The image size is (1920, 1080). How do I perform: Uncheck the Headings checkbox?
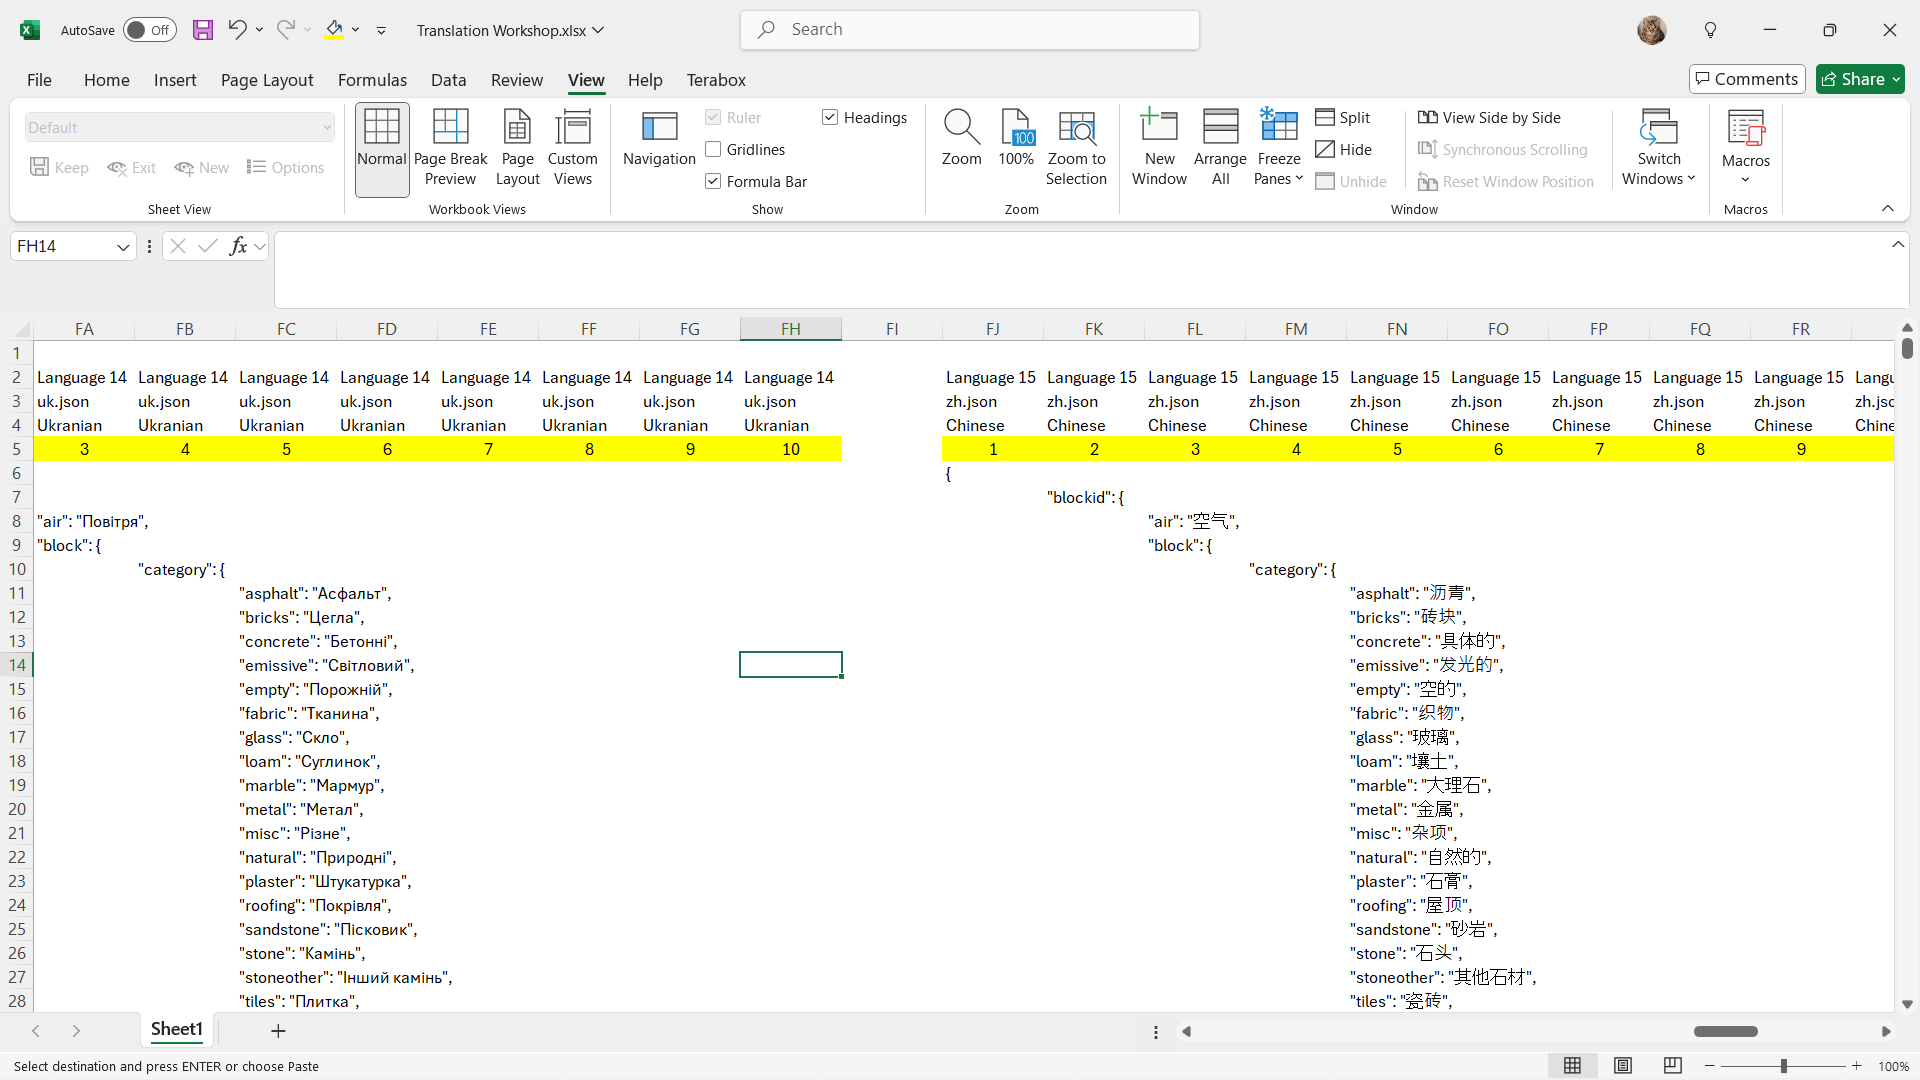[830, 118]
